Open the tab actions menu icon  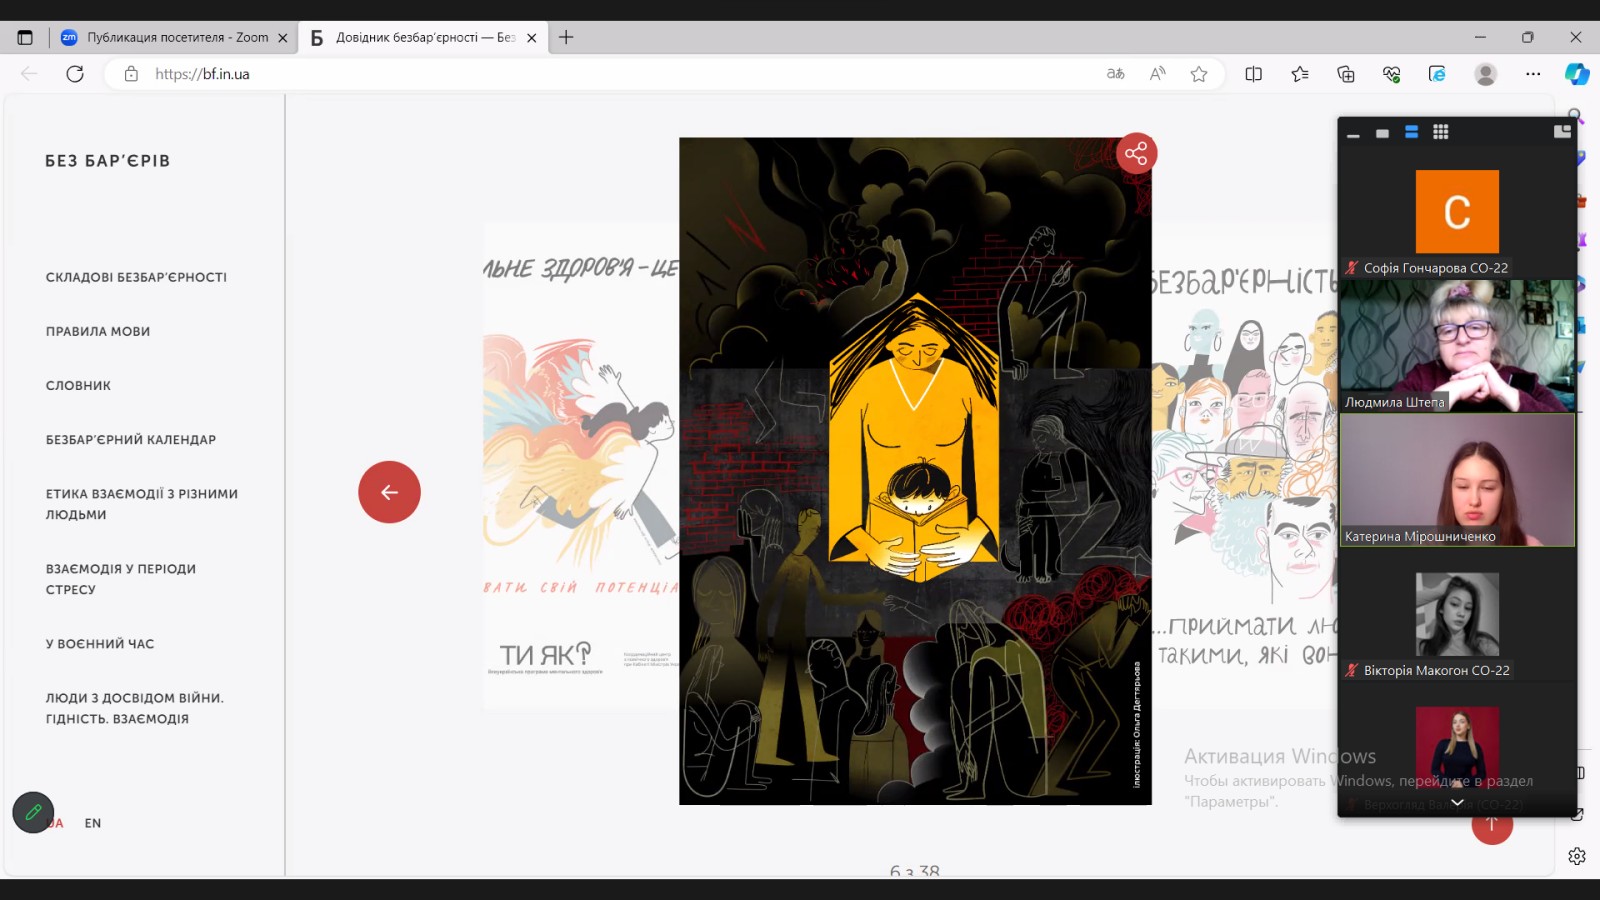[25, 37]
